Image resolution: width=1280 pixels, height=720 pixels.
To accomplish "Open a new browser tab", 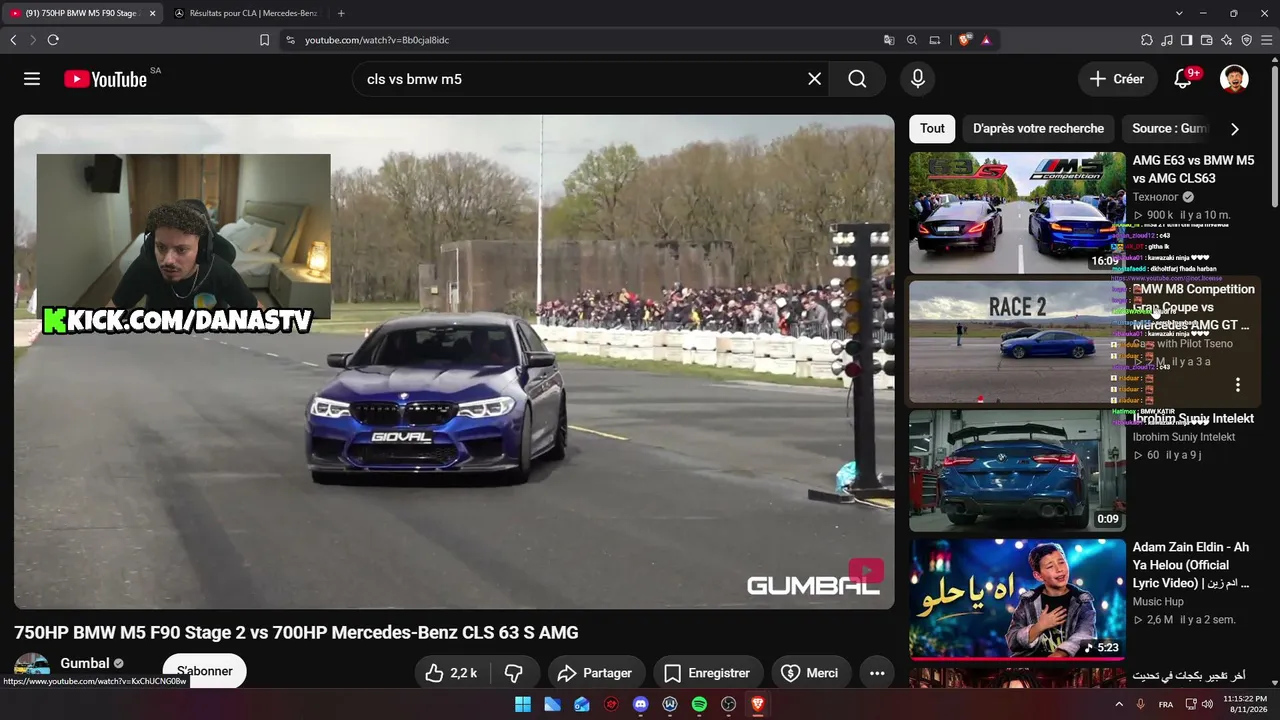I will (341, 13).
